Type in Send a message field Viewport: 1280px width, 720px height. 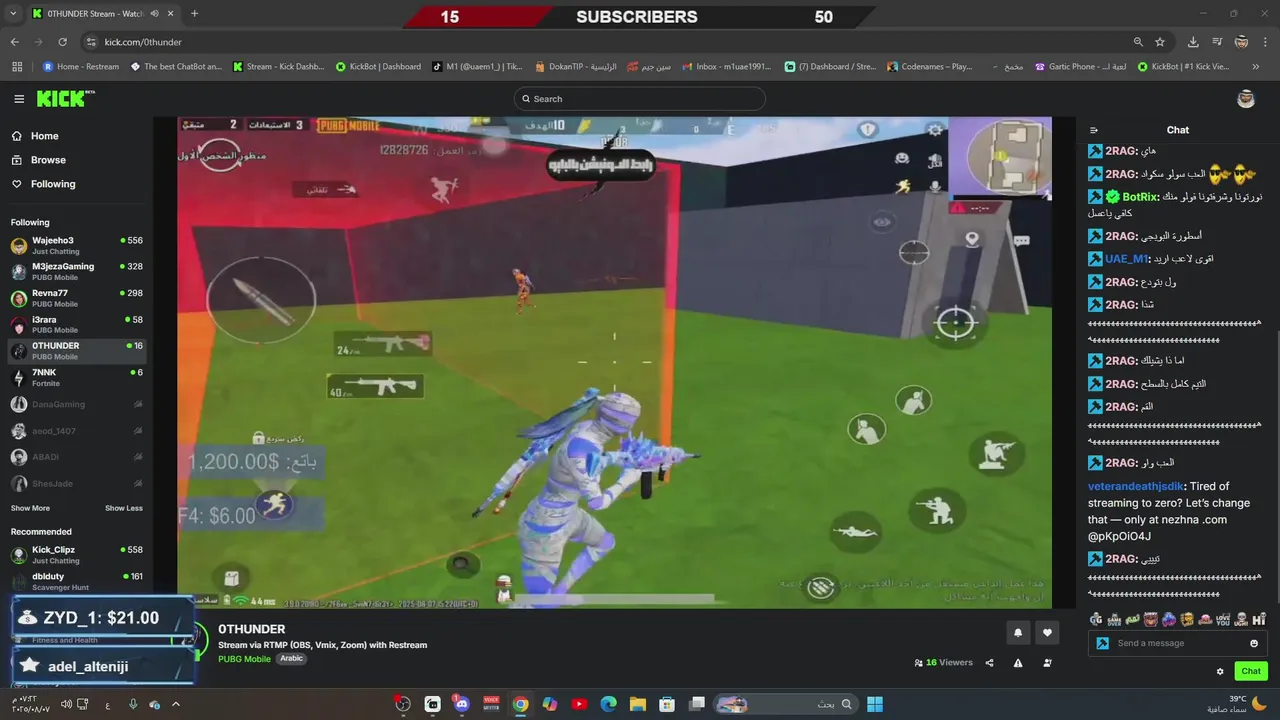pyautogui.click(x=1178, y=643)
